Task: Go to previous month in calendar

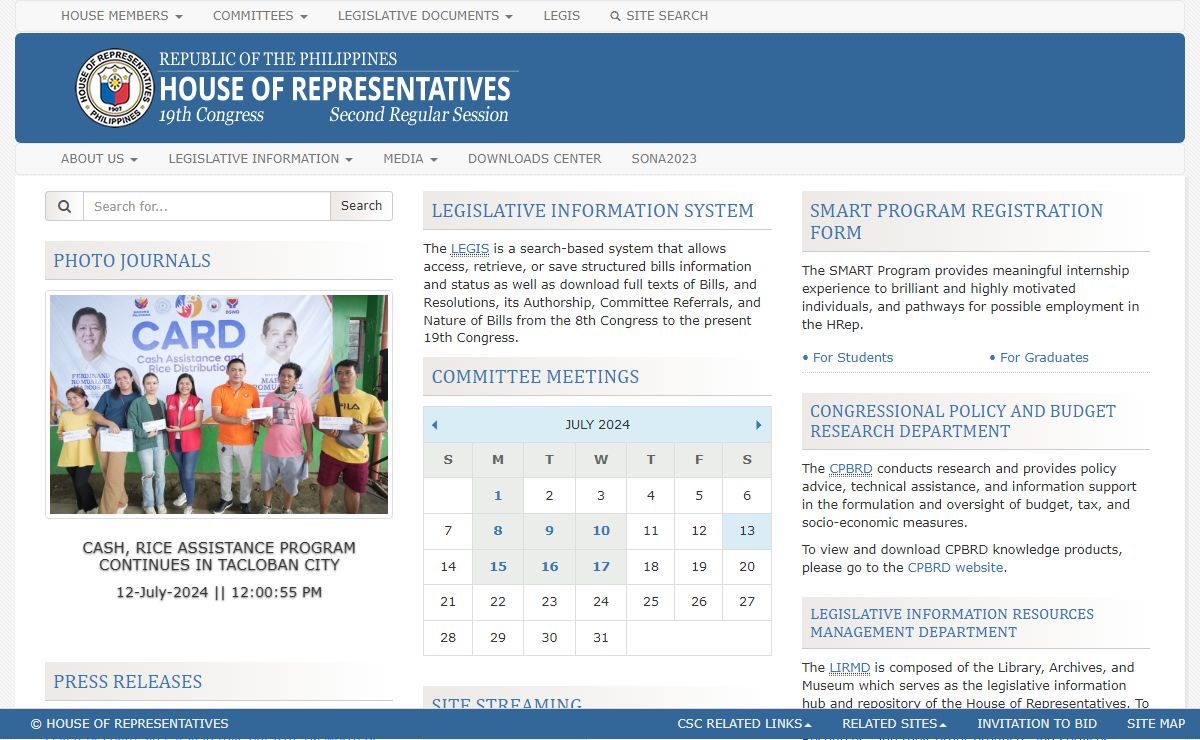Action: (x=434, y=425)
